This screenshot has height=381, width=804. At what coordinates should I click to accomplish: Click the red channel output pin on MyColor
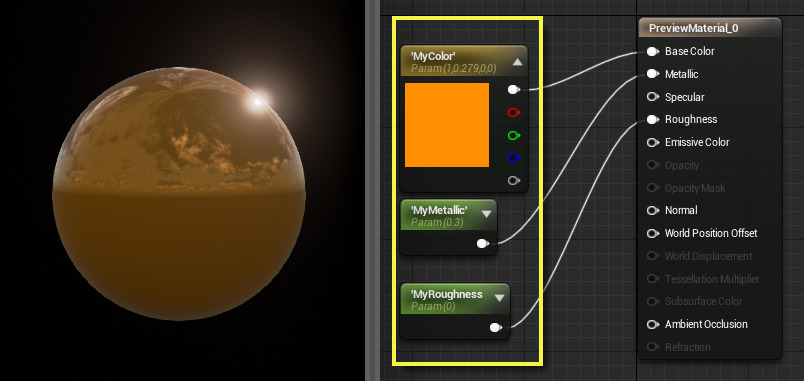click(514, 112)
